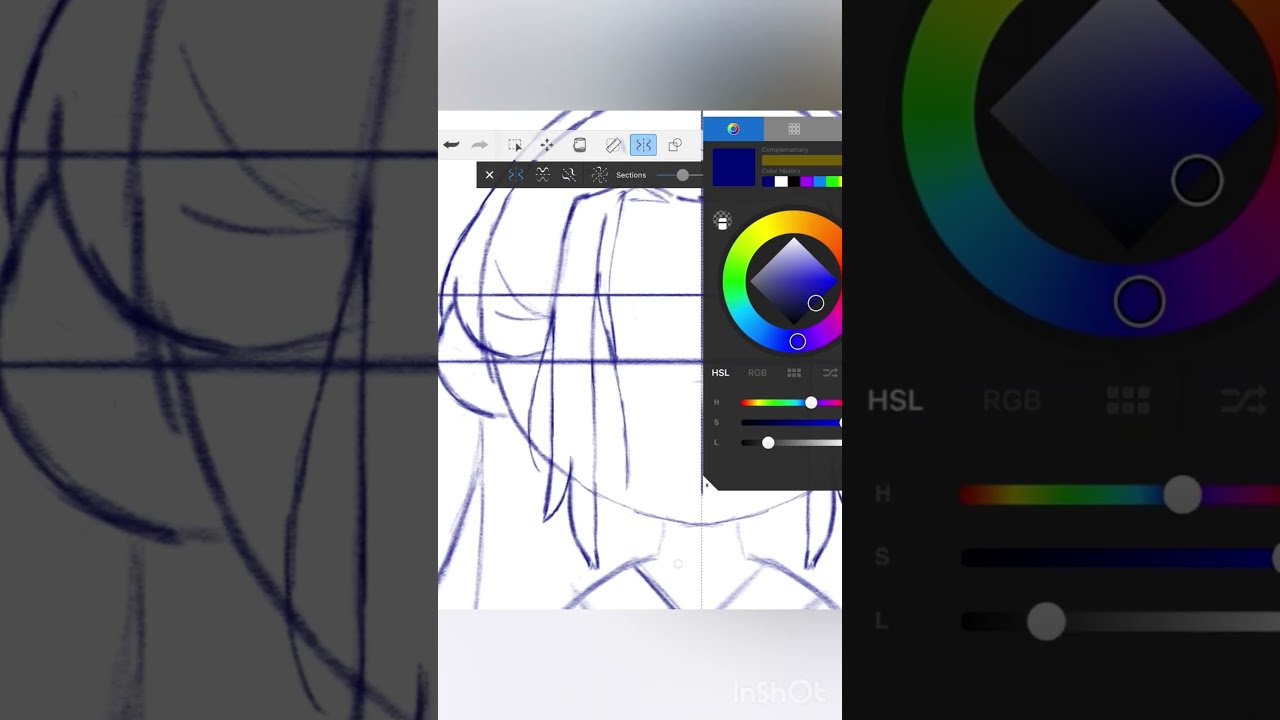Pick the olive Complementary color bar
Viewport: 1280px width, 720px height.
(x=802, y=160)
